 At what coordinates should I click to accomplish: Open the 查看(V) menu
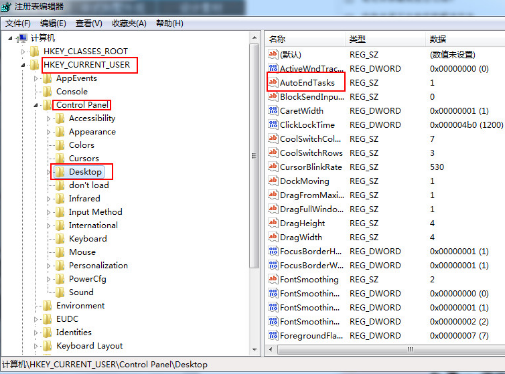pos(89,23)
